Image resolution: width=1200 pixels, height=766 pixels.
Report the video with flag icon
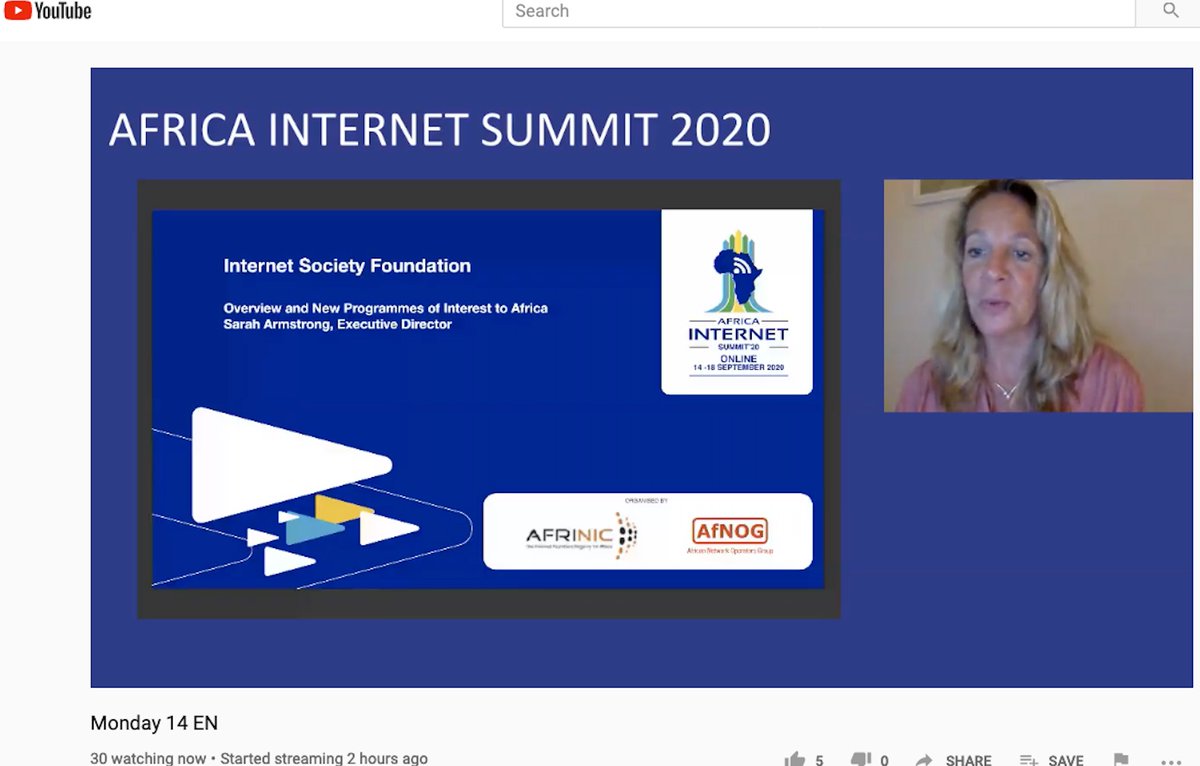1121,760
